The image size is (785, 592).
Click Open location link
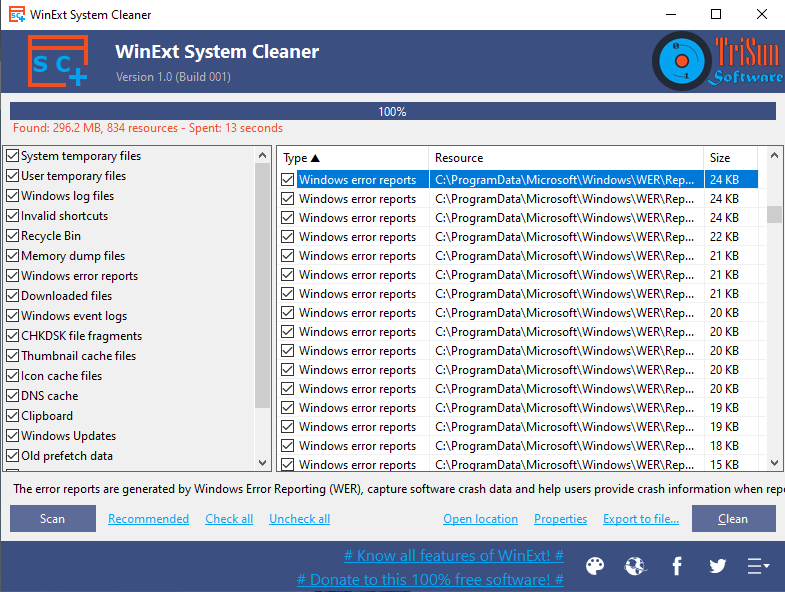click(x=480, y=519)
